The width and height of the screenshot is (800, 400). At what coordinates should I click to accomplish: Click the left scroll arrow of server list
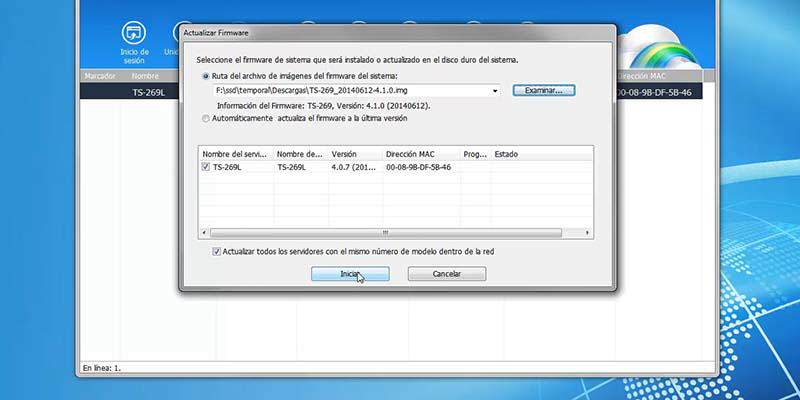[204, 233]
